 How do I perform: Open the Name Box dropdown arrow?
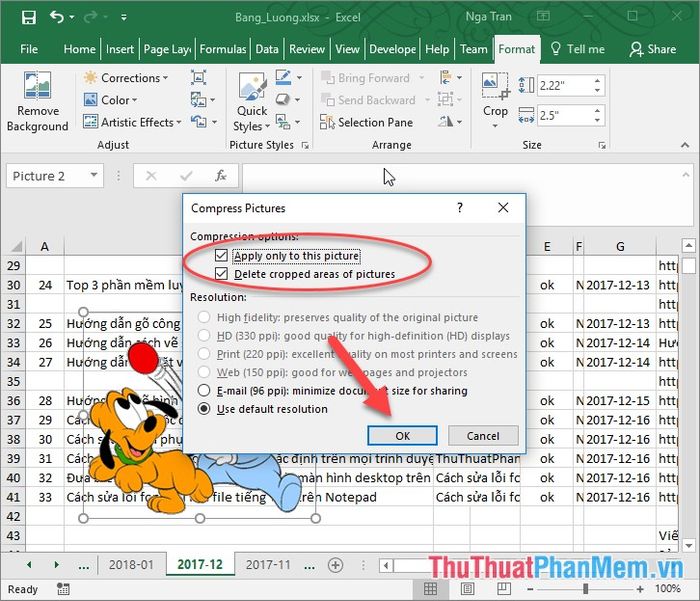point(94,176)
